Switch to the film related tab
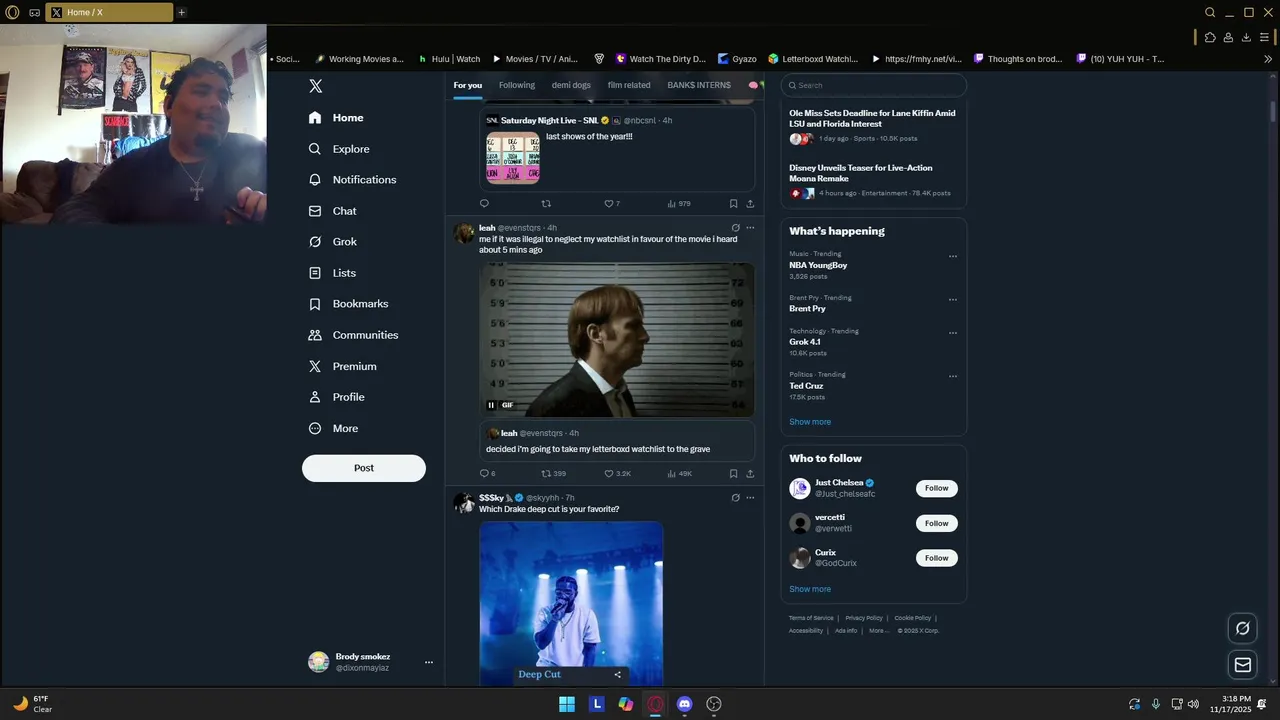The height and width of the screenshot is (720, 1280). [x=629, y=85]
